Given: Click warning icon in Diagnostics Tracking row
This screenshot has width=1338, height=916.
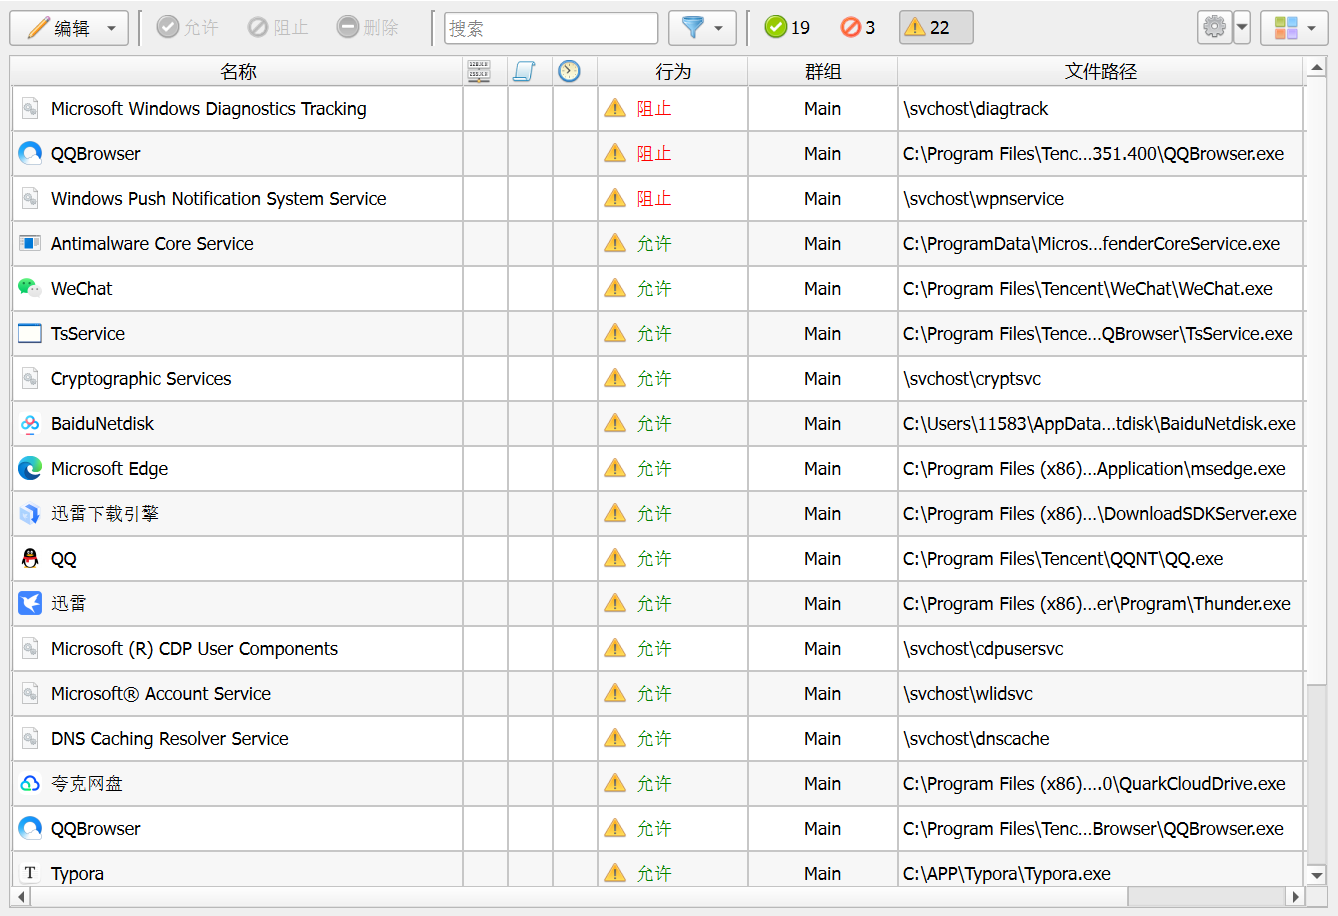Looking at the screenshot, I should pos(615,108).
